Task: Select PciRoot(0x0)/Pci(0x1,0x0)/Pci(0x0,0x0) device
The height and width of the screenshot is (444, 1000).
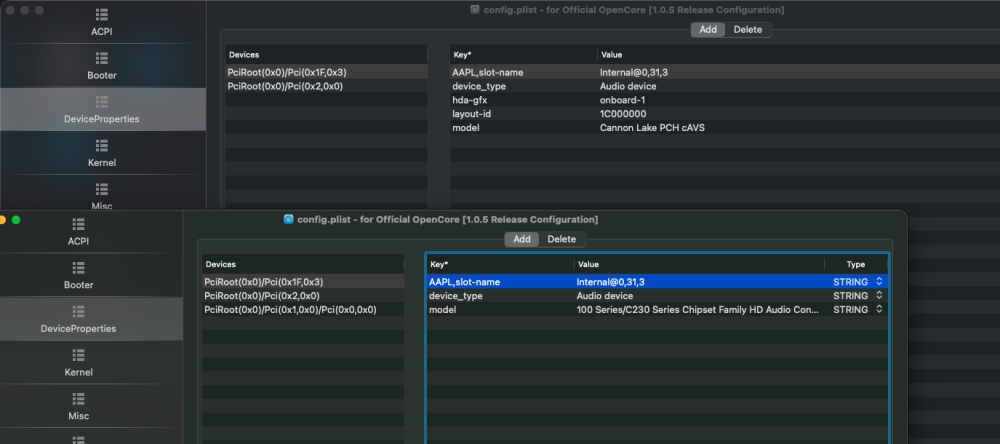Action: click(303, 309)
